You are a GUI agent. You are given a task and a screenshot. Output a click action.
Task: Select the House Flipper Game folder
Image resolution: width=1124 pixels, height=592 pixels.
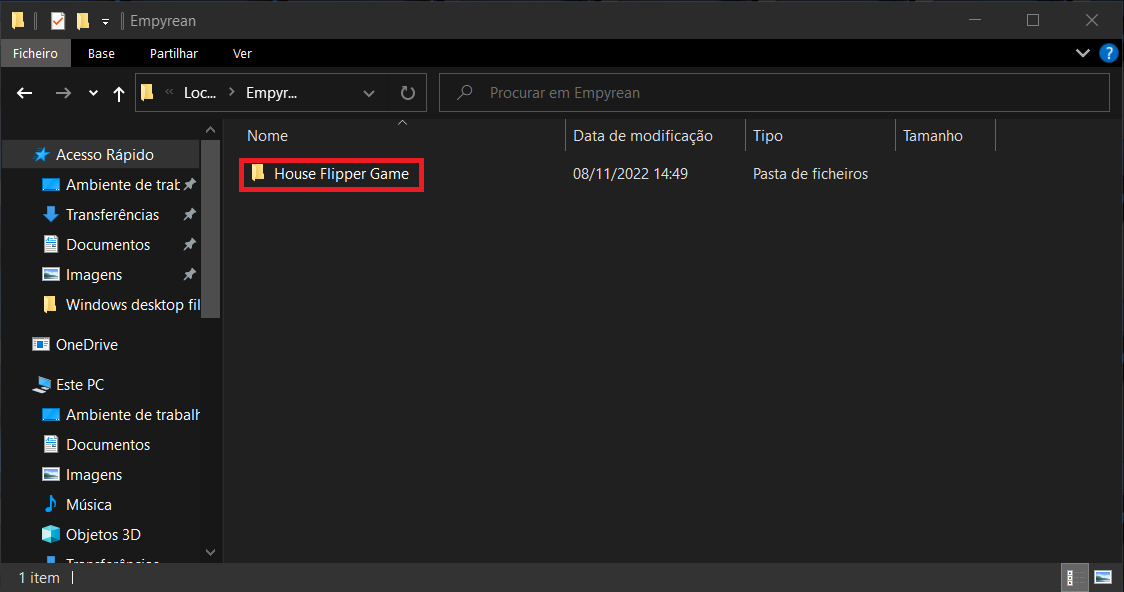pos(340,174)
